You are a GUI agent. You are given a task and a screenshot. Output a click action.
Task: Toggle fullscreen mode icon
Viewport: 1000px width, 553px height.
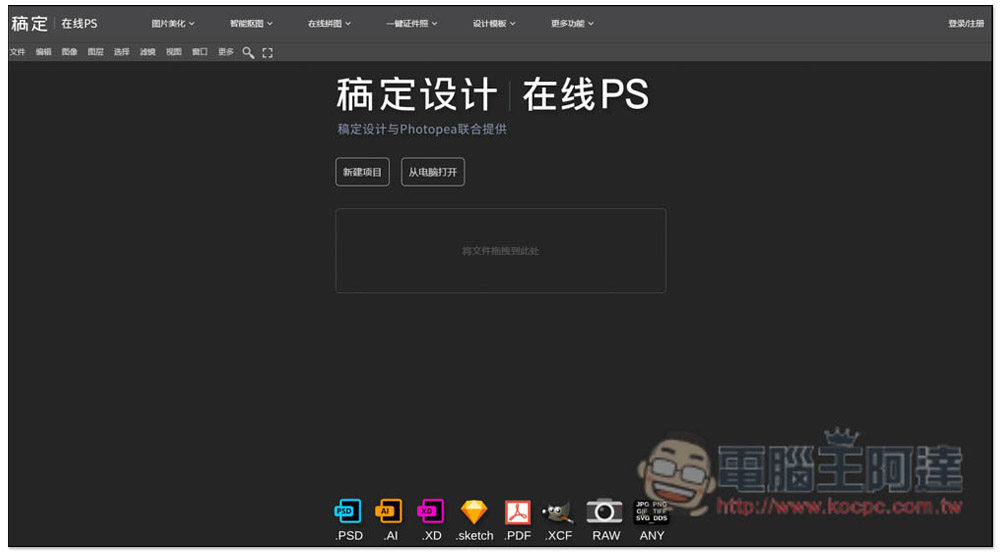click(267, 53)
